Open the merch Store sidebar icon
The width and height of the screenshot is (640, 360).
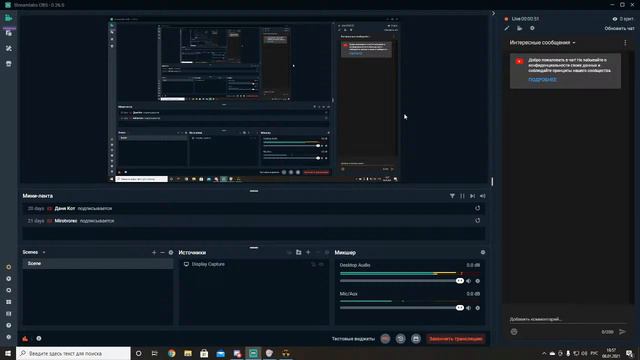point(9,64)
